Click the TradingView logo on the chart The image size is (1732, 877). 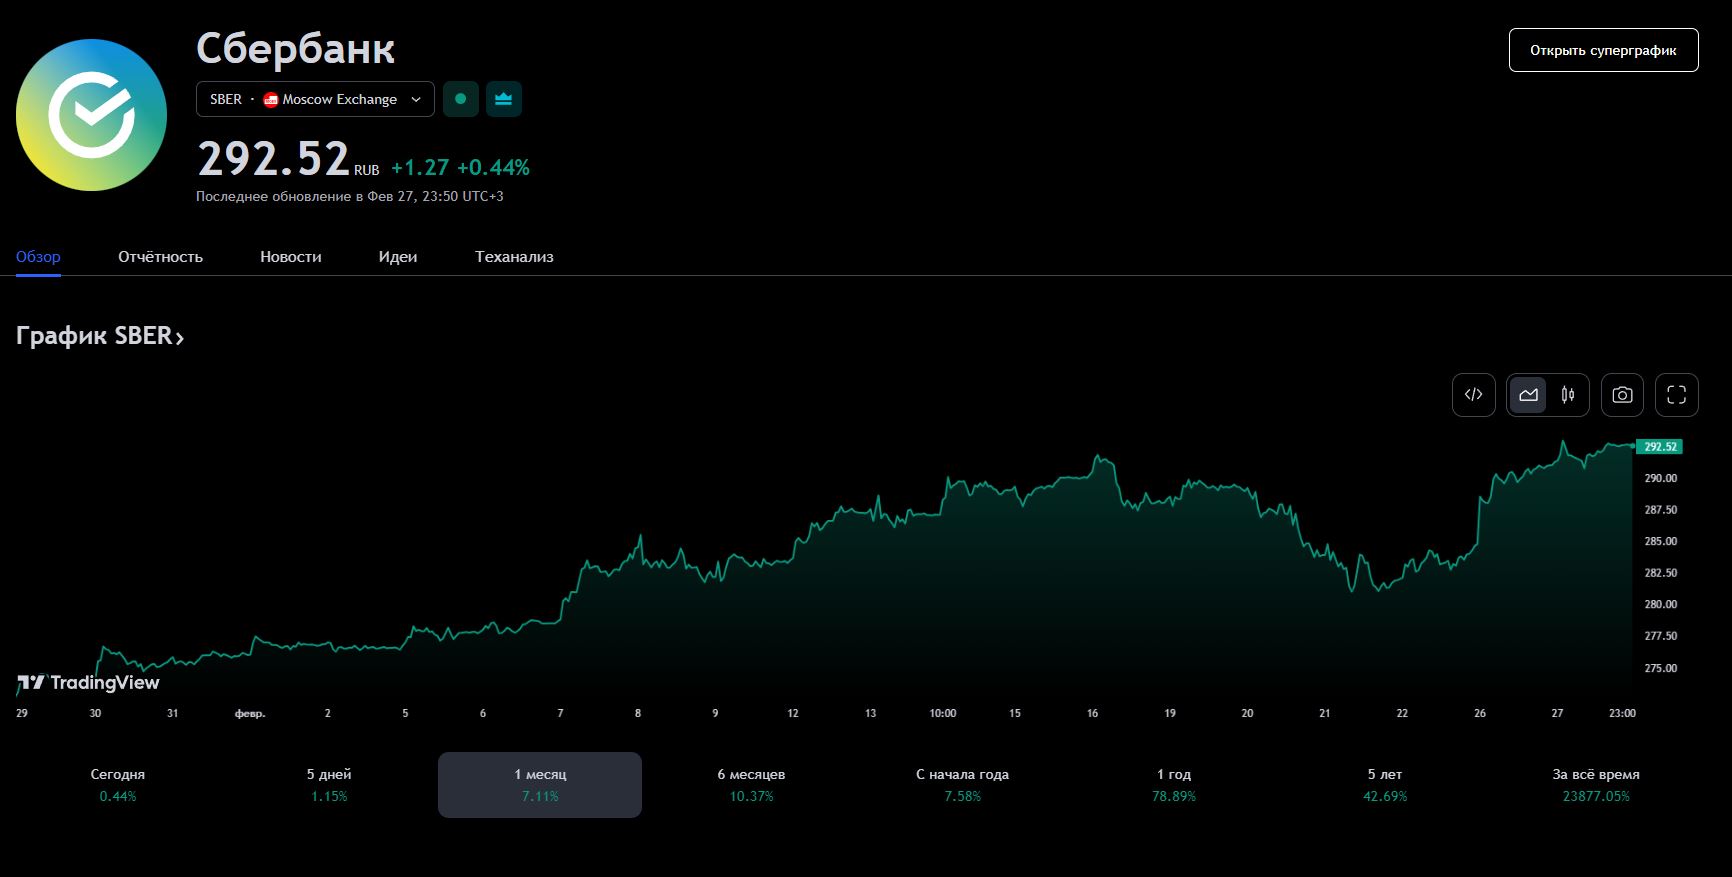pyautogui.click(x=88, y=682)
